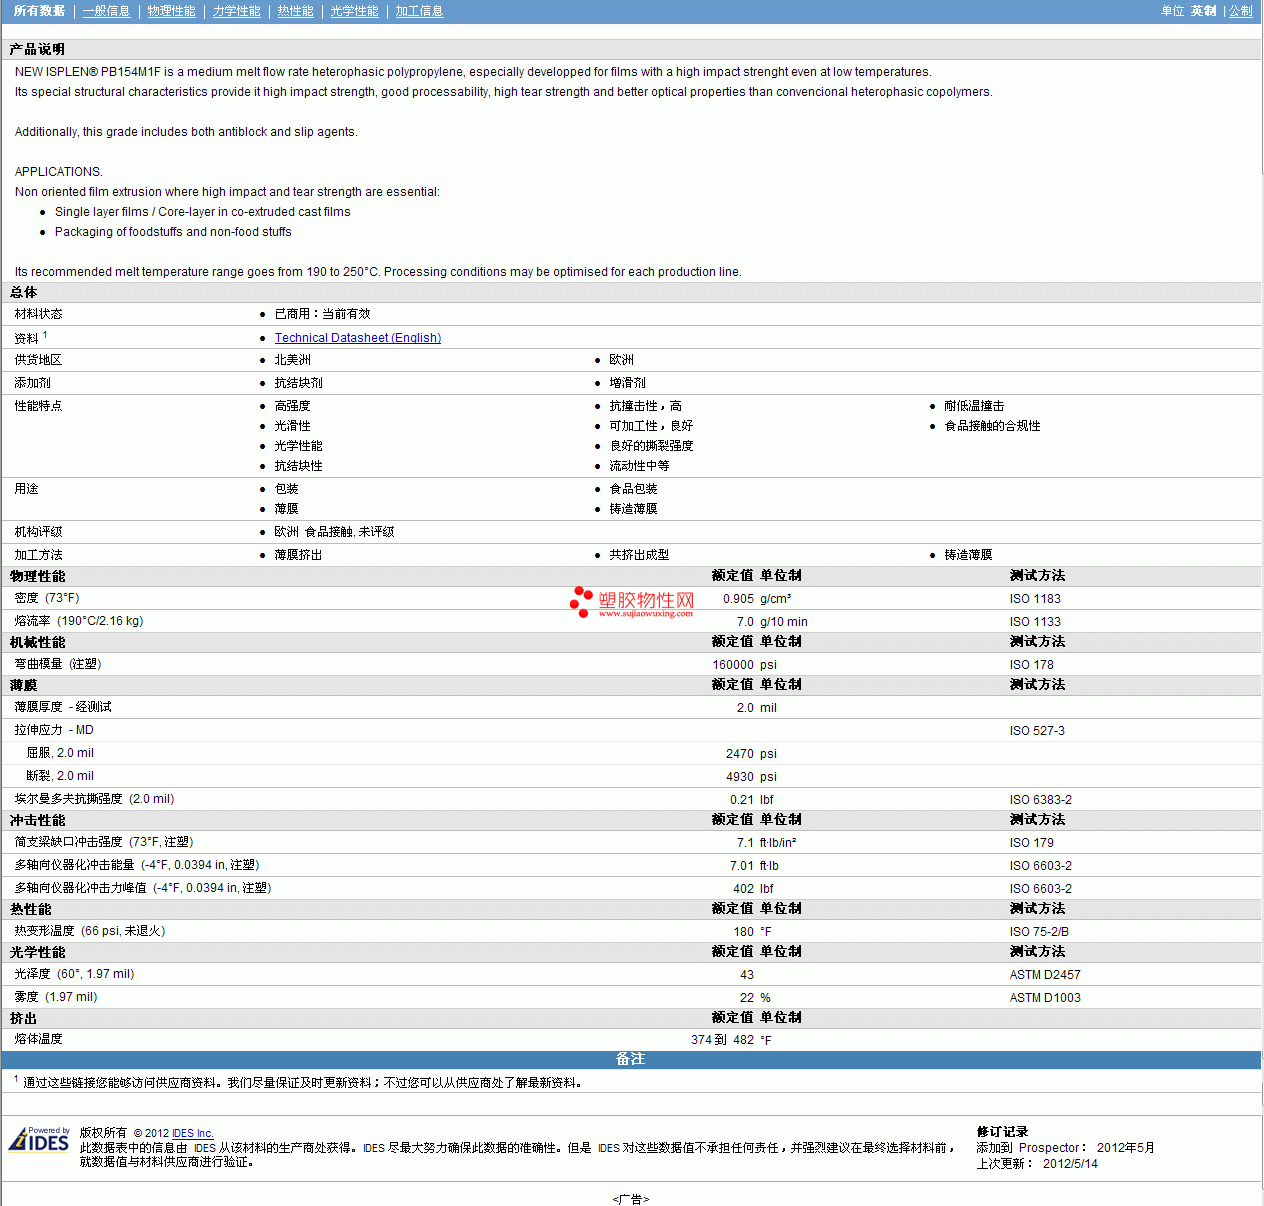Click melt flow rate value 7.0
Image resolution: width=1264 pixels, height=1206 pixels.
coord(745,622)
